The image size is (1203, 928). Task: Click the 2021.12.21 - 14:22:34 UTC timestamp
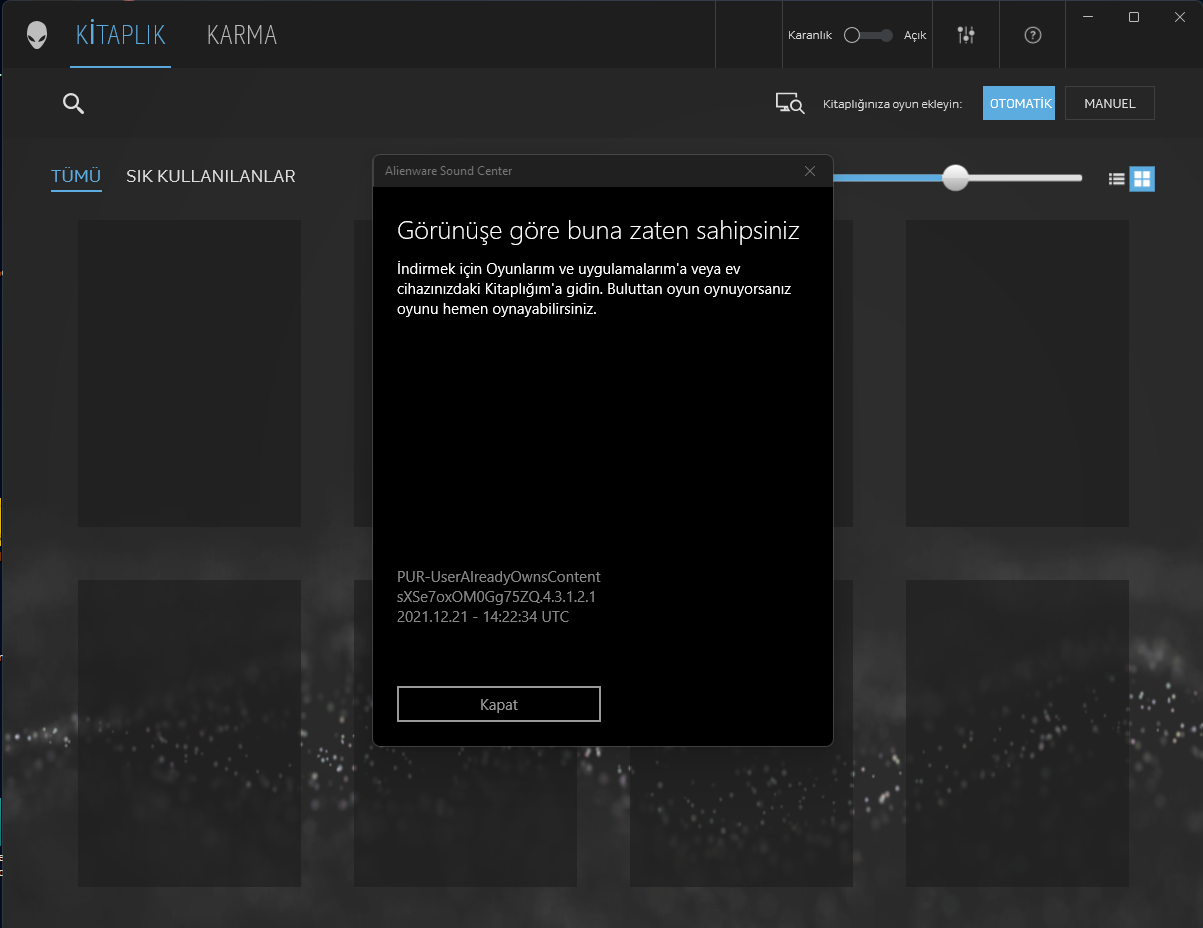483,617
